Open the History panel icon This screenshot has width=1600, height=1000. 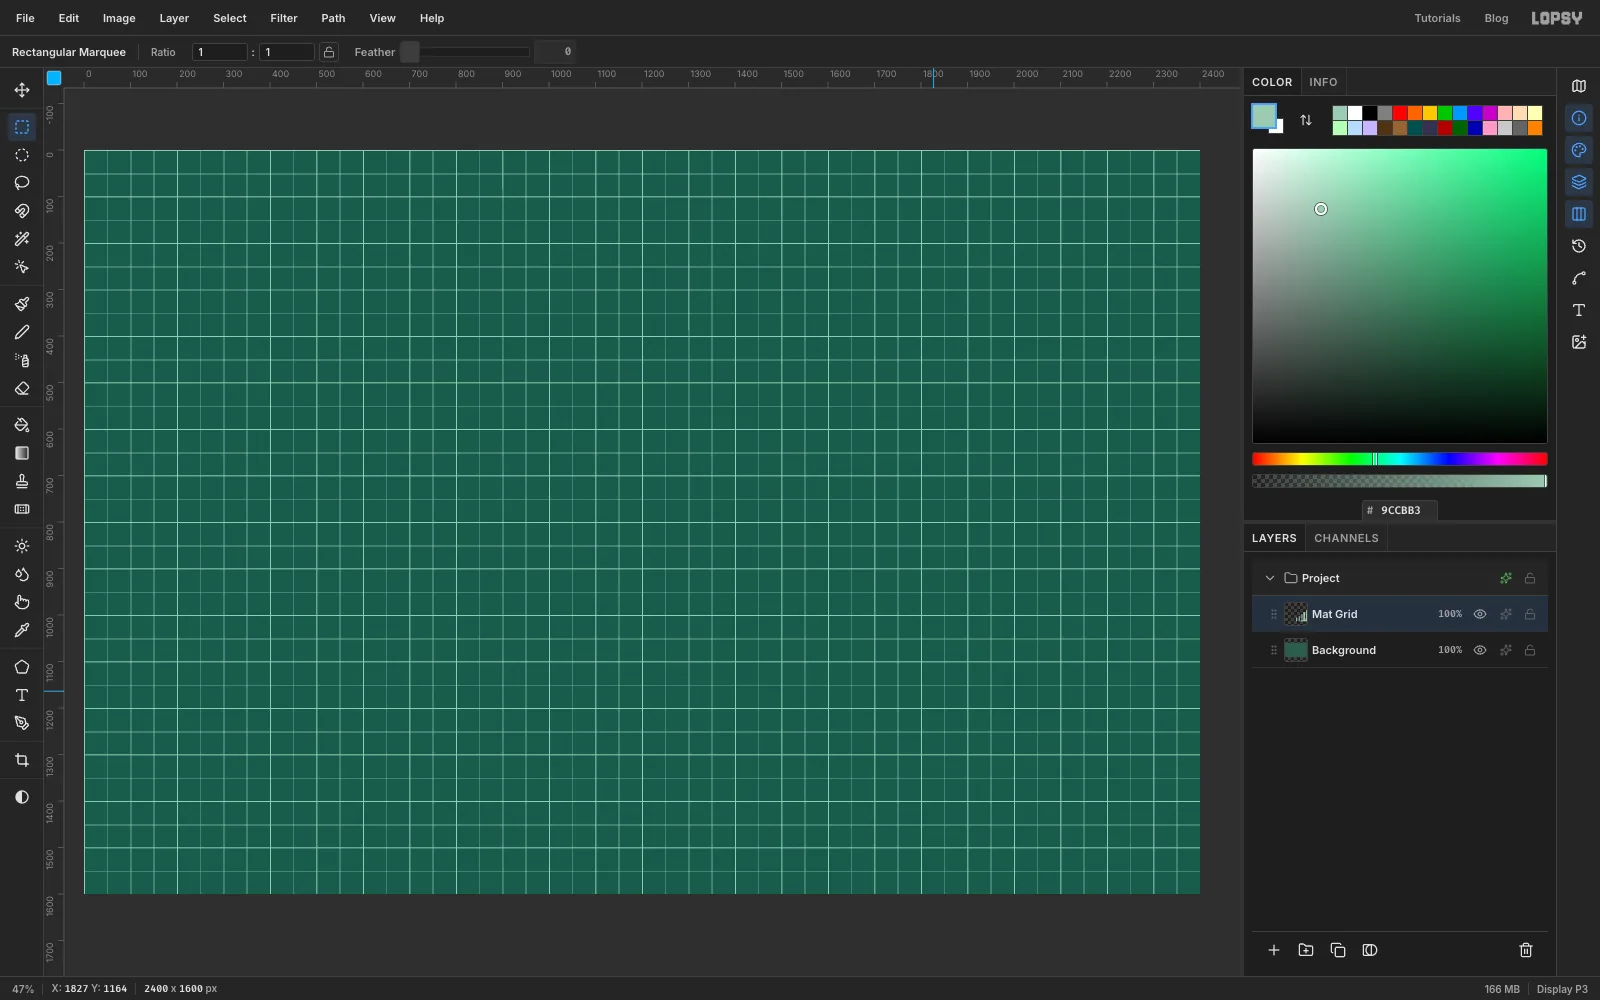[x=1579, y=246]
